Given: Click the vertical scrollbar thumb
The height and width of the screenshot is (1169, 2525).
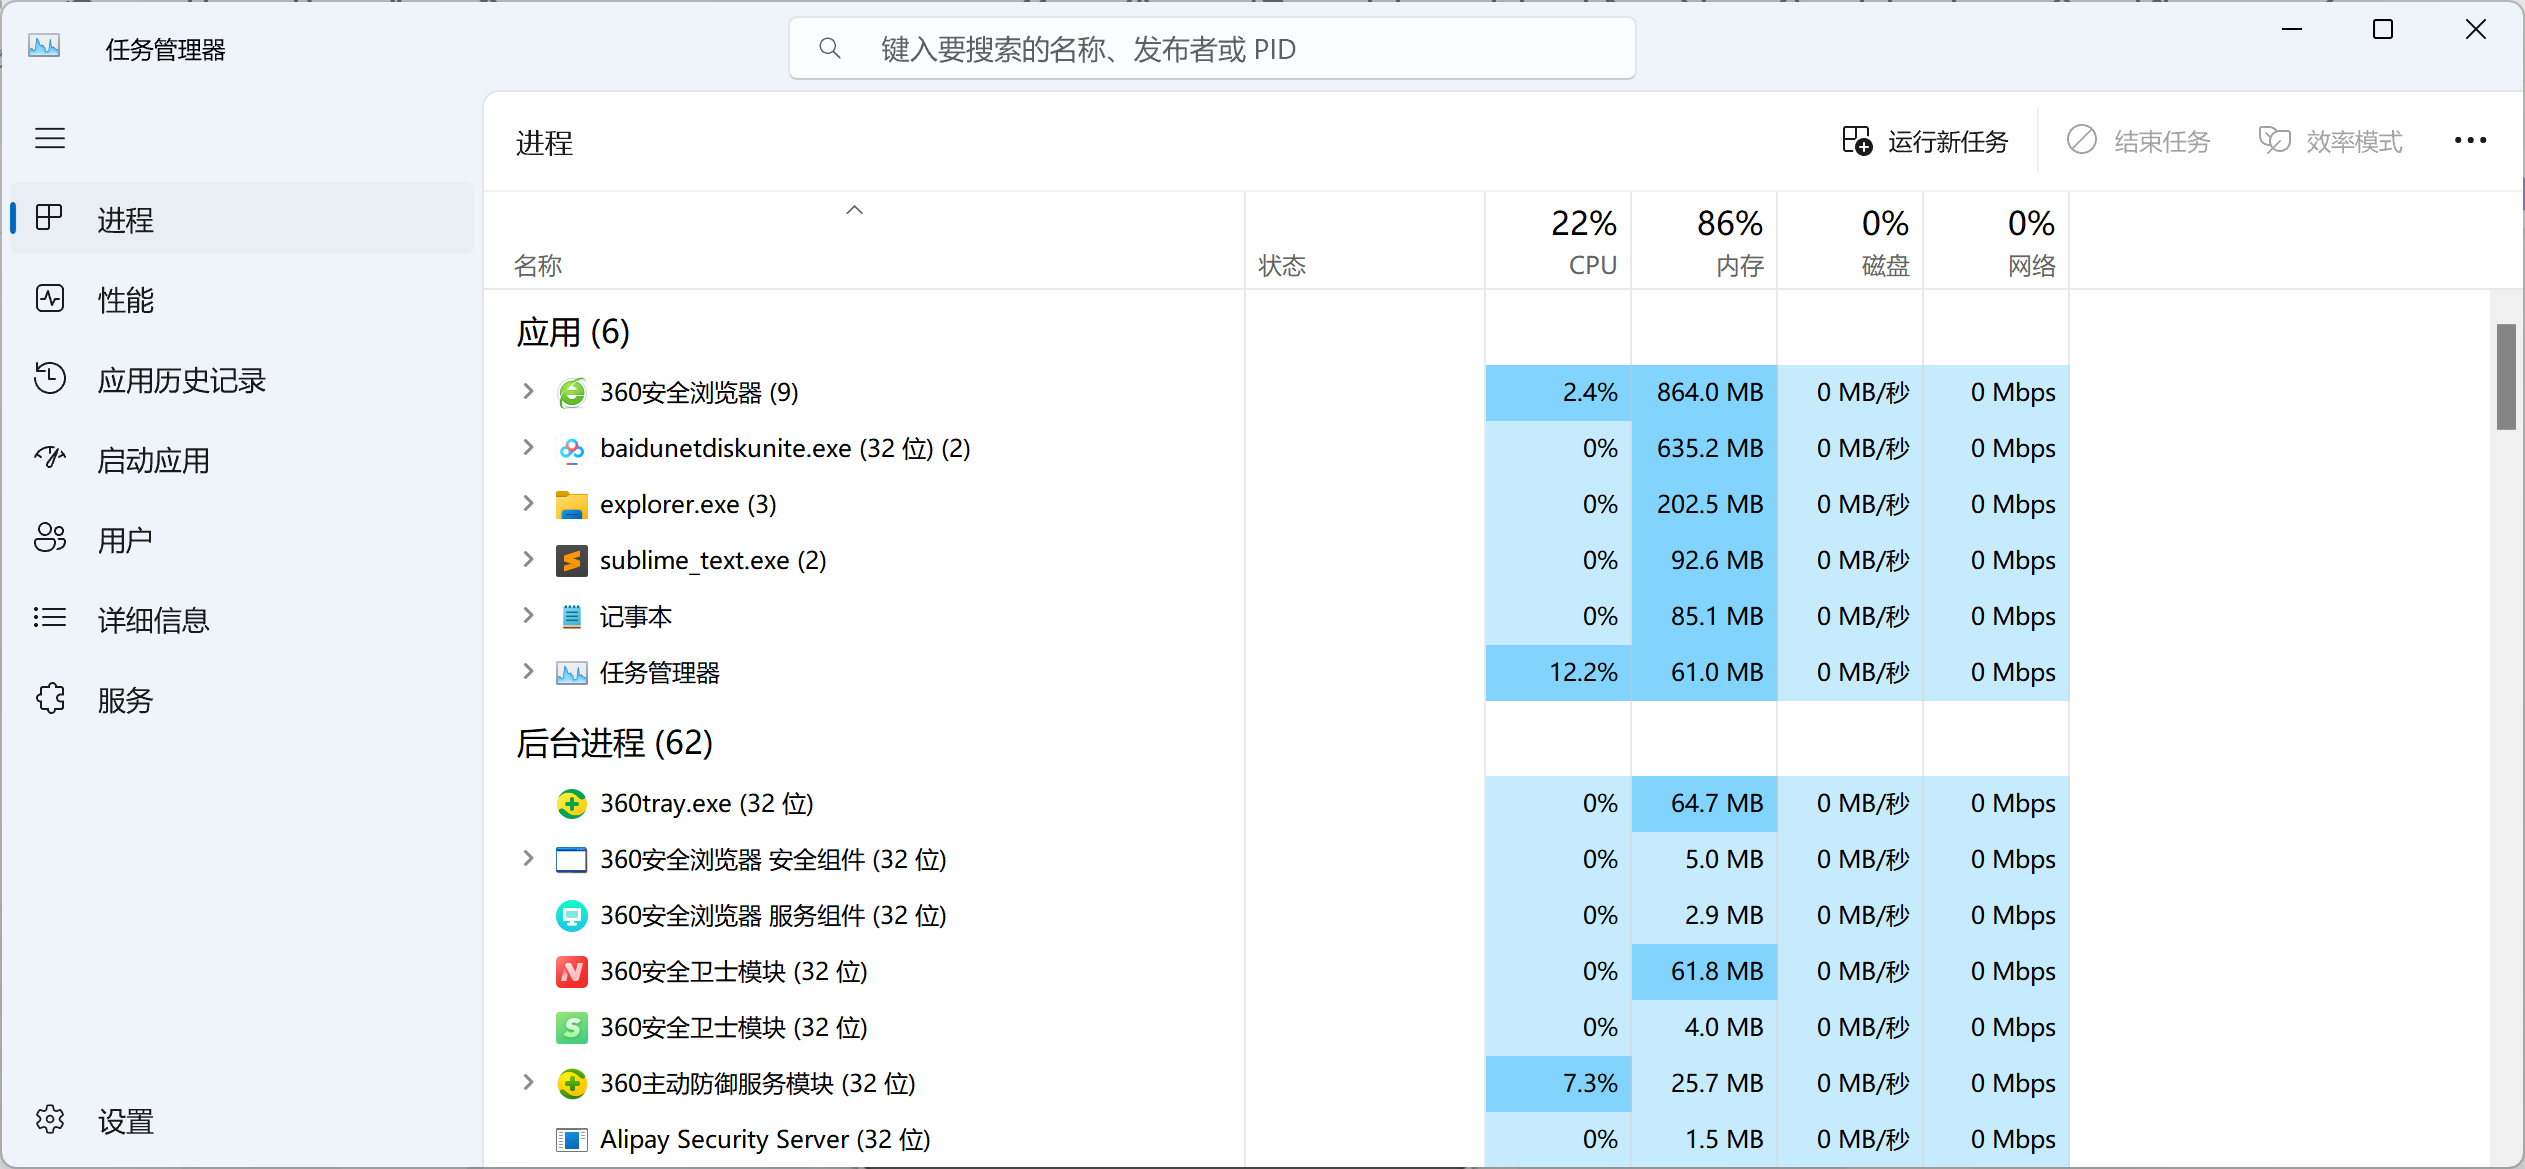Looking at the screenshot, I should click(x=2505, y=376).
